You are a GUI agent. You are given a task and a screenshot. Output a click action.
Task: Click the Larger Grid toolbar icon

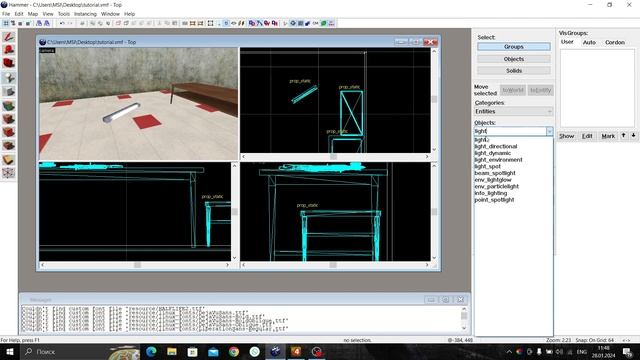click(28, 23)
